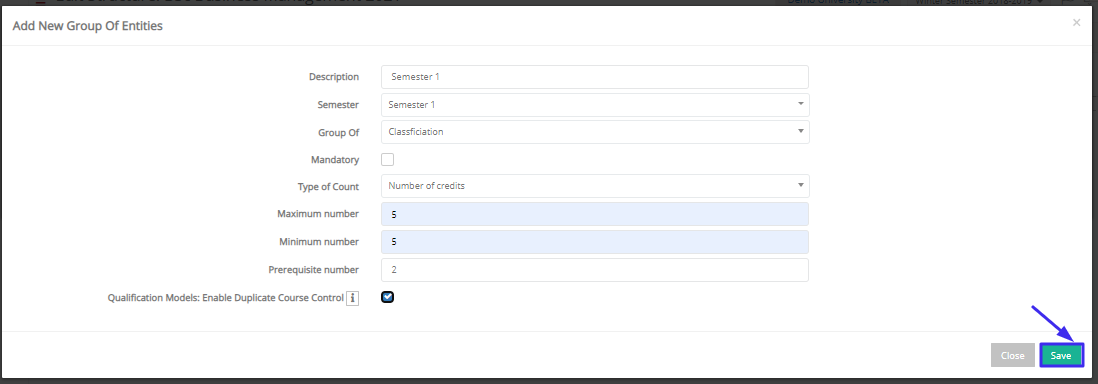Focus the Description text field
This screenshot has height=384, width=1098.
pyautogui.click(x=595, y=77)
